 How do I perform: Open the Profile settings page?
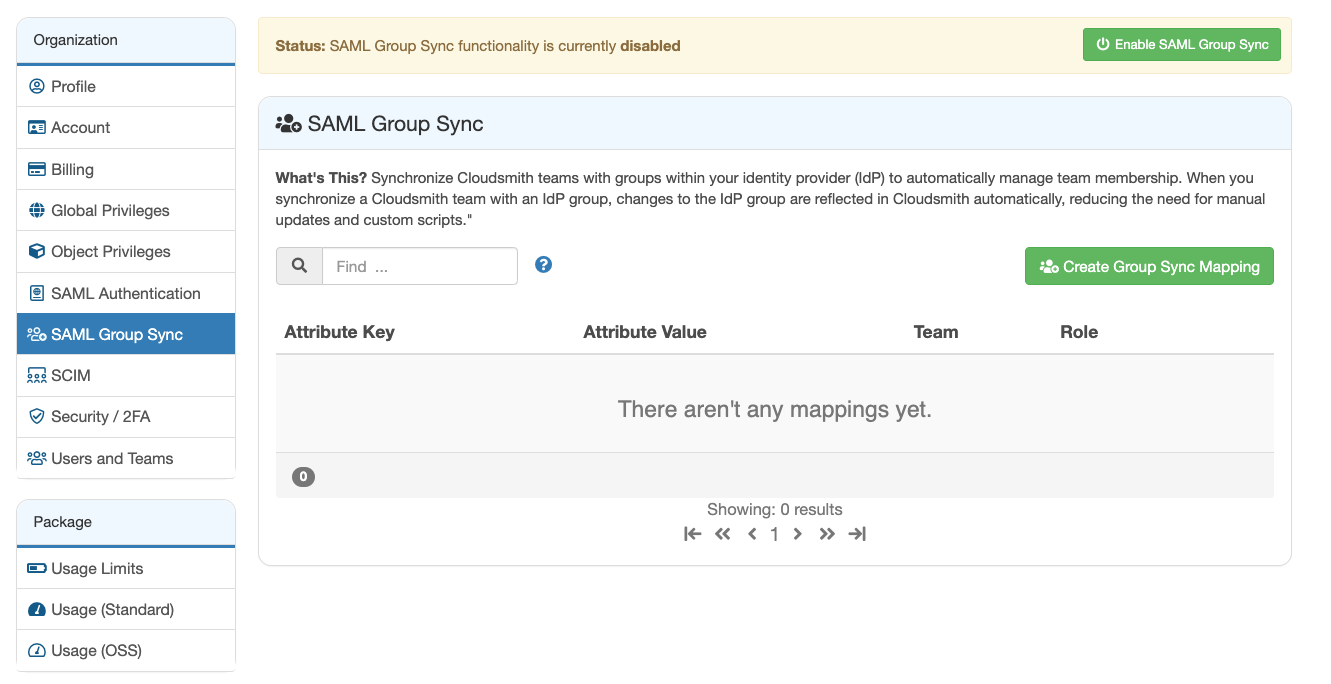[74, 87]
